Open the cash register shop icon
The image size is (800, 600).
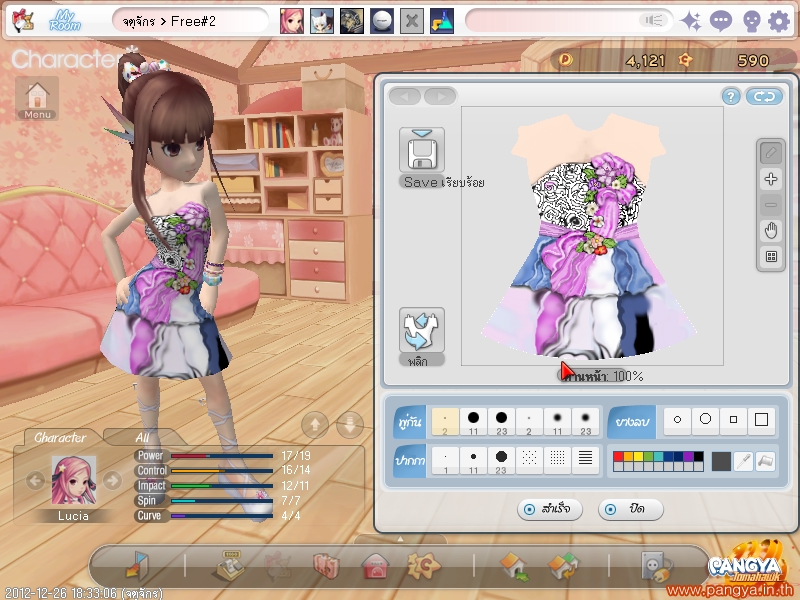click(x=230, y=566)
